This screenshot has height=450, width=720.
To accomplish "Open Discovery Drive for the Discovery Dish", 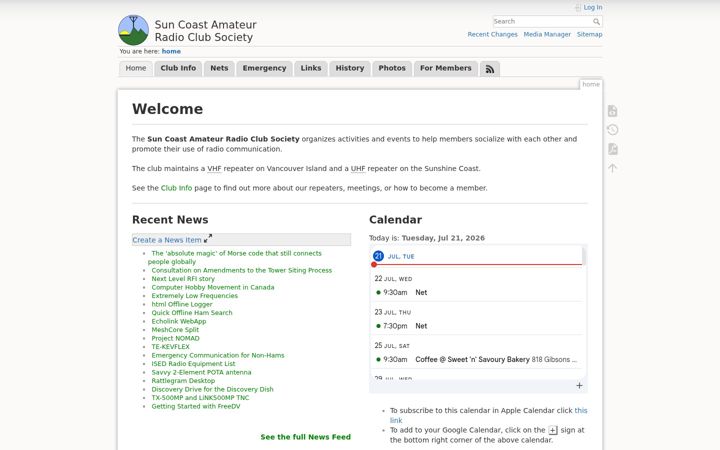I will (x=212, y=389).
